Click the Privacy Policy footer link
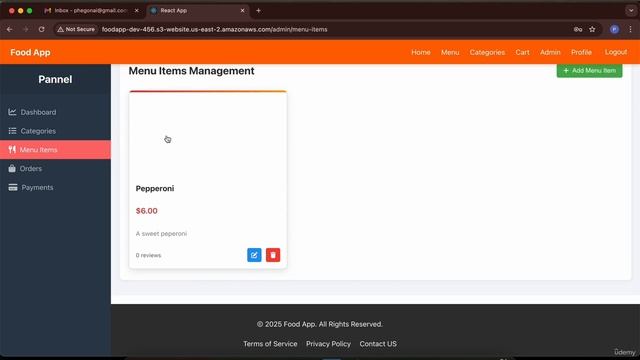 [328, 344]
